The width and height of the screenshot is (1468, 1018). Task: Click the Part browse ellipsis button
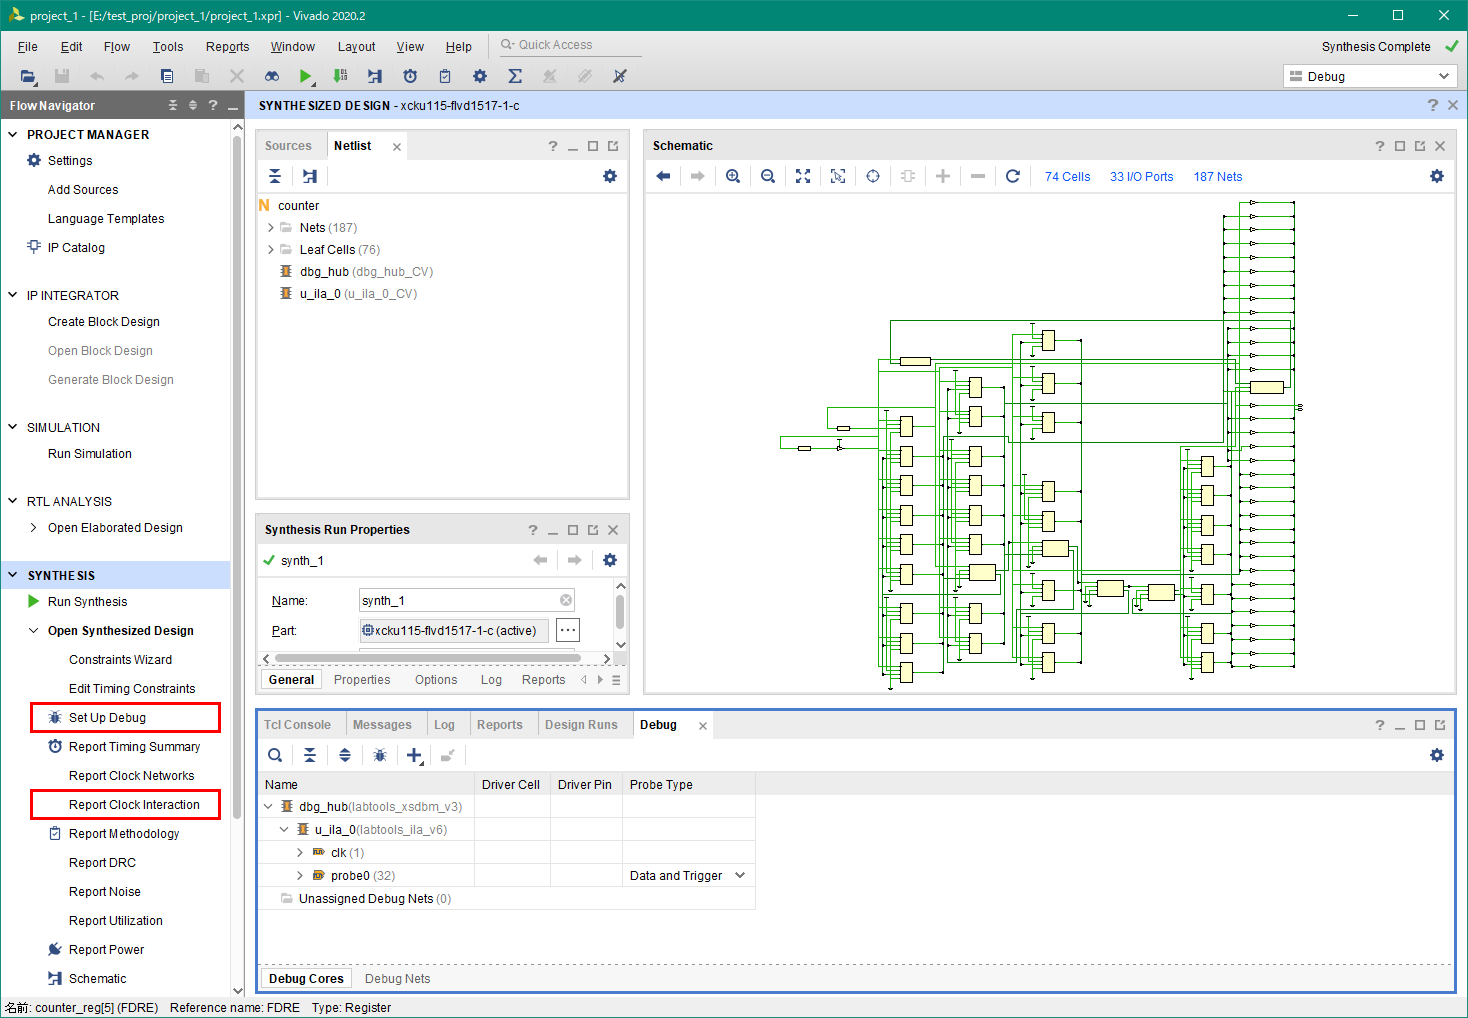568,630
